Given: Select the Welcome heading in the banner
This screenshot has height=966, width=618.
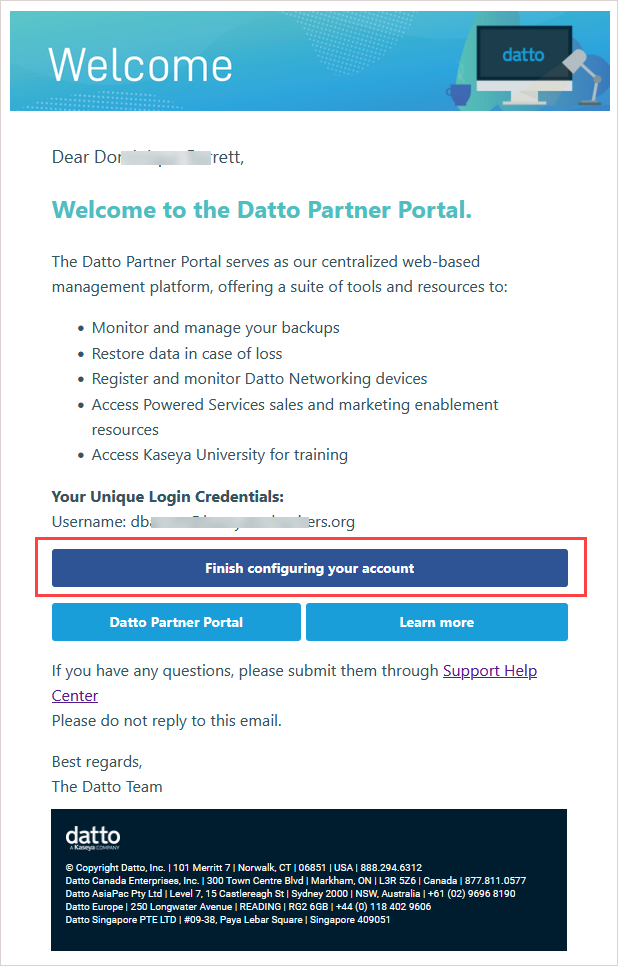Looking at the screenshot, I should 141,64.
